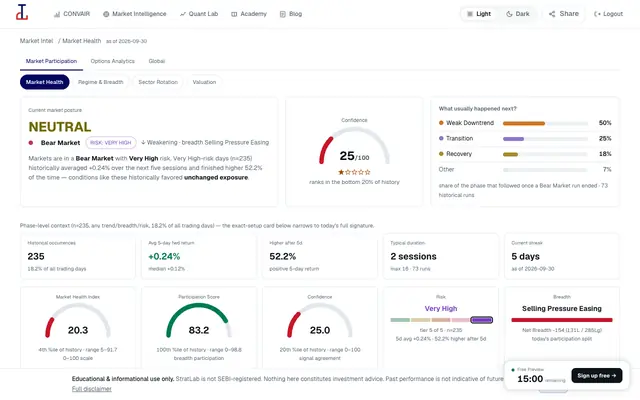
Task: Click the 50% Weak Downtrend percentage
Action: tap(605, 123)
